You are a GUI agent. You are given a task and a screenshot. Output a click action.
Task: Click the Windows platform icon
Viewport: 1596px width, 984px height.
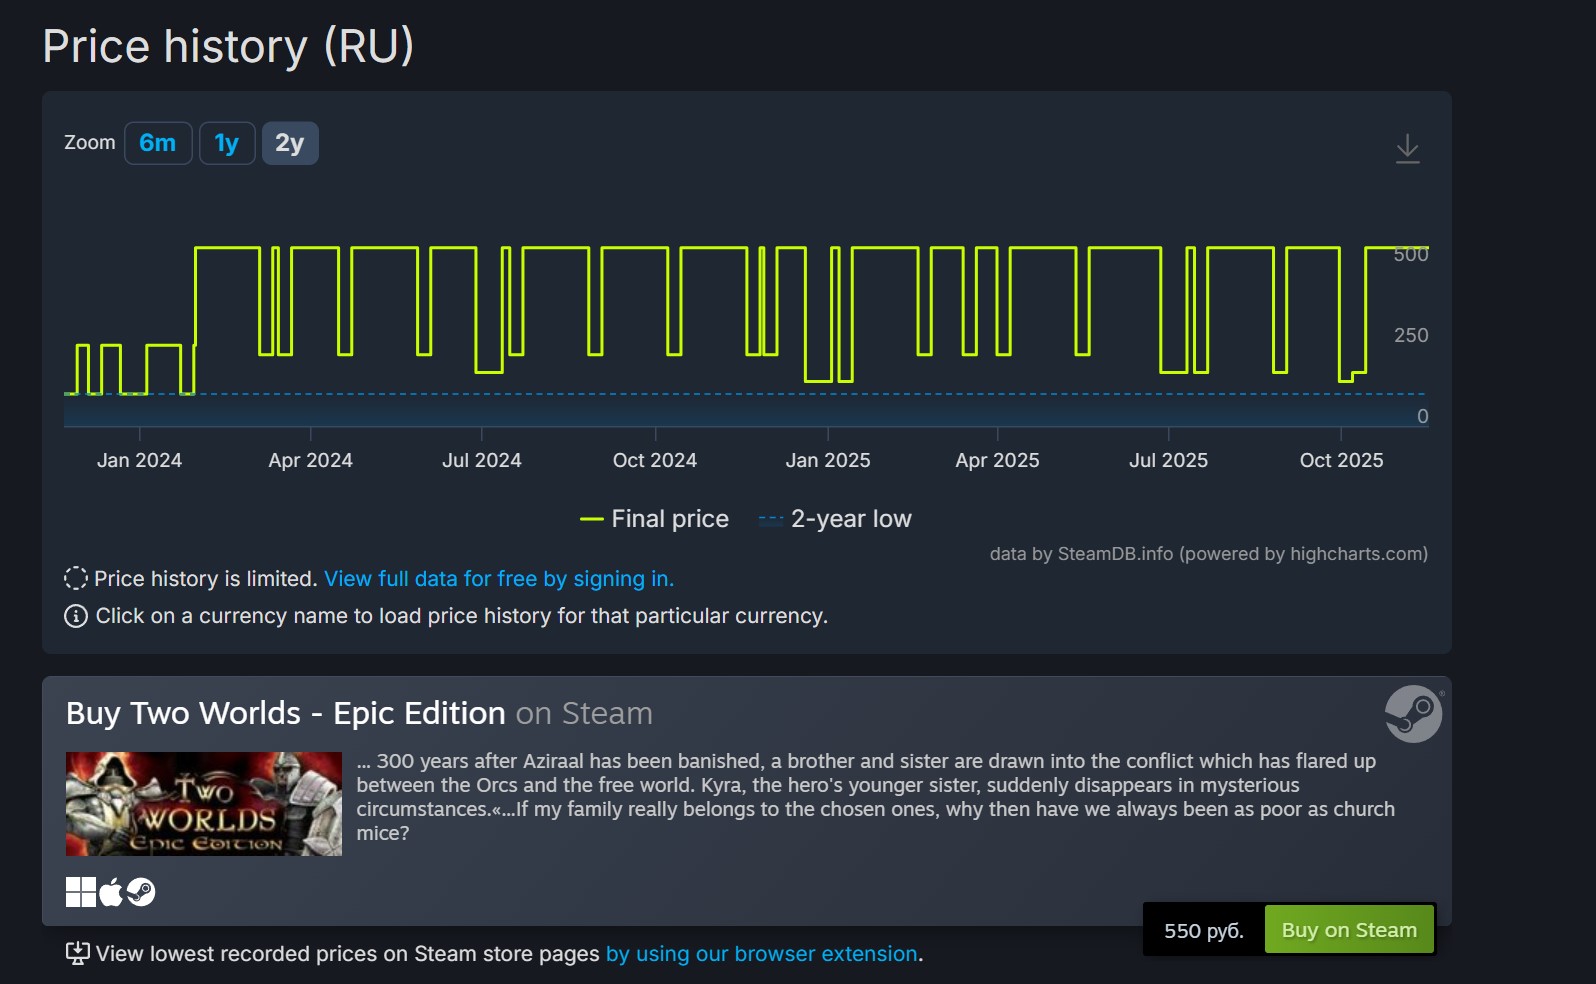[x=81, y=892]
